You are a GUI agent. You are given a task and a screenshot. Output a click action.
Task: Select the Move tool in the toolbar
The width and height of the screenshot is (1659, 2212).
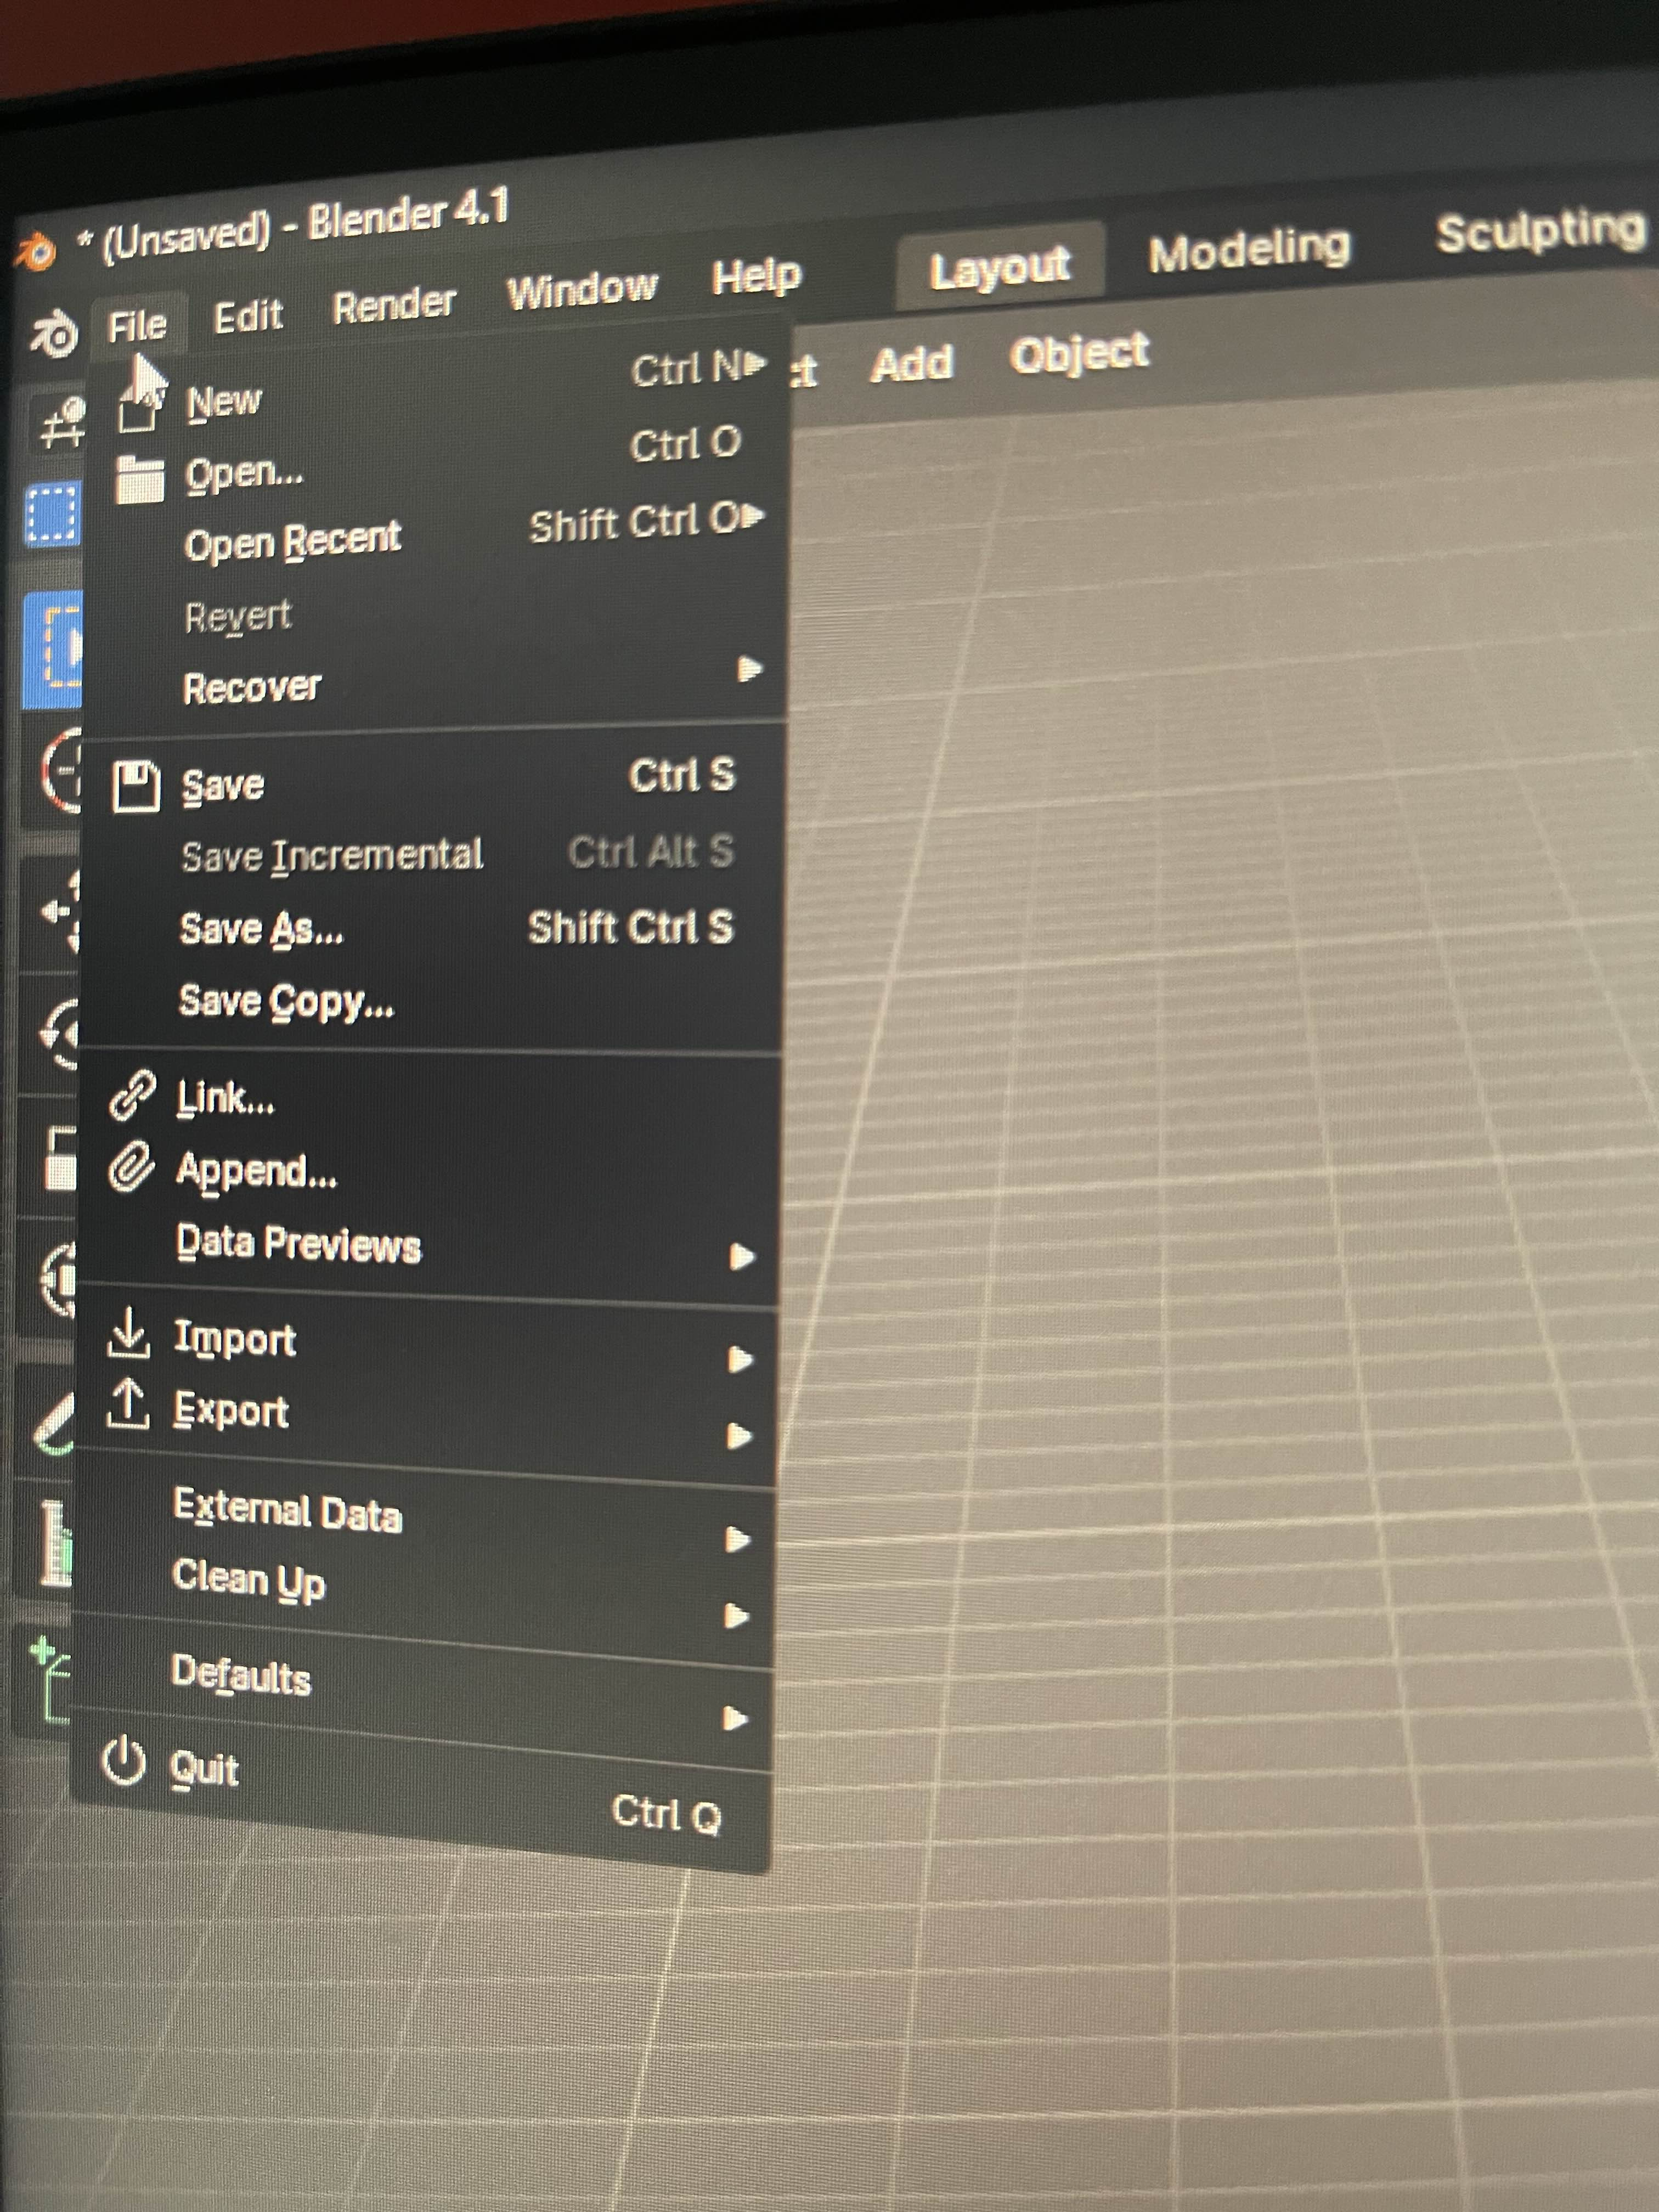(60, 911)
